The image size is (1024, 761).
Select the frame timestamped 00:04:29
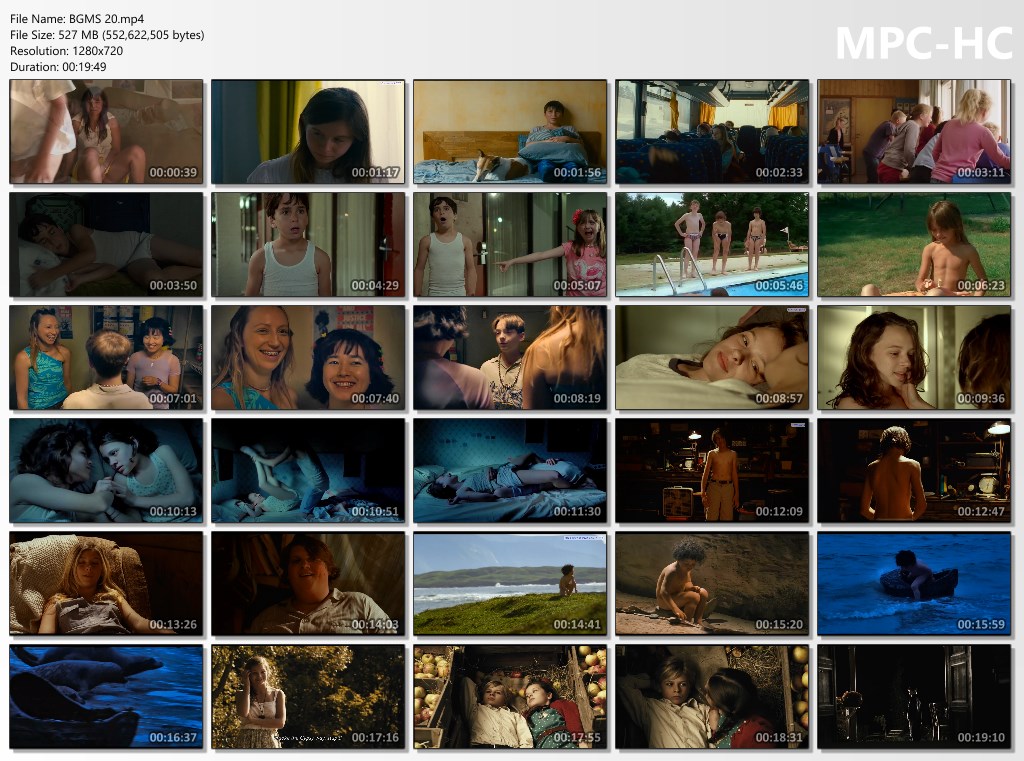point(308,245)
